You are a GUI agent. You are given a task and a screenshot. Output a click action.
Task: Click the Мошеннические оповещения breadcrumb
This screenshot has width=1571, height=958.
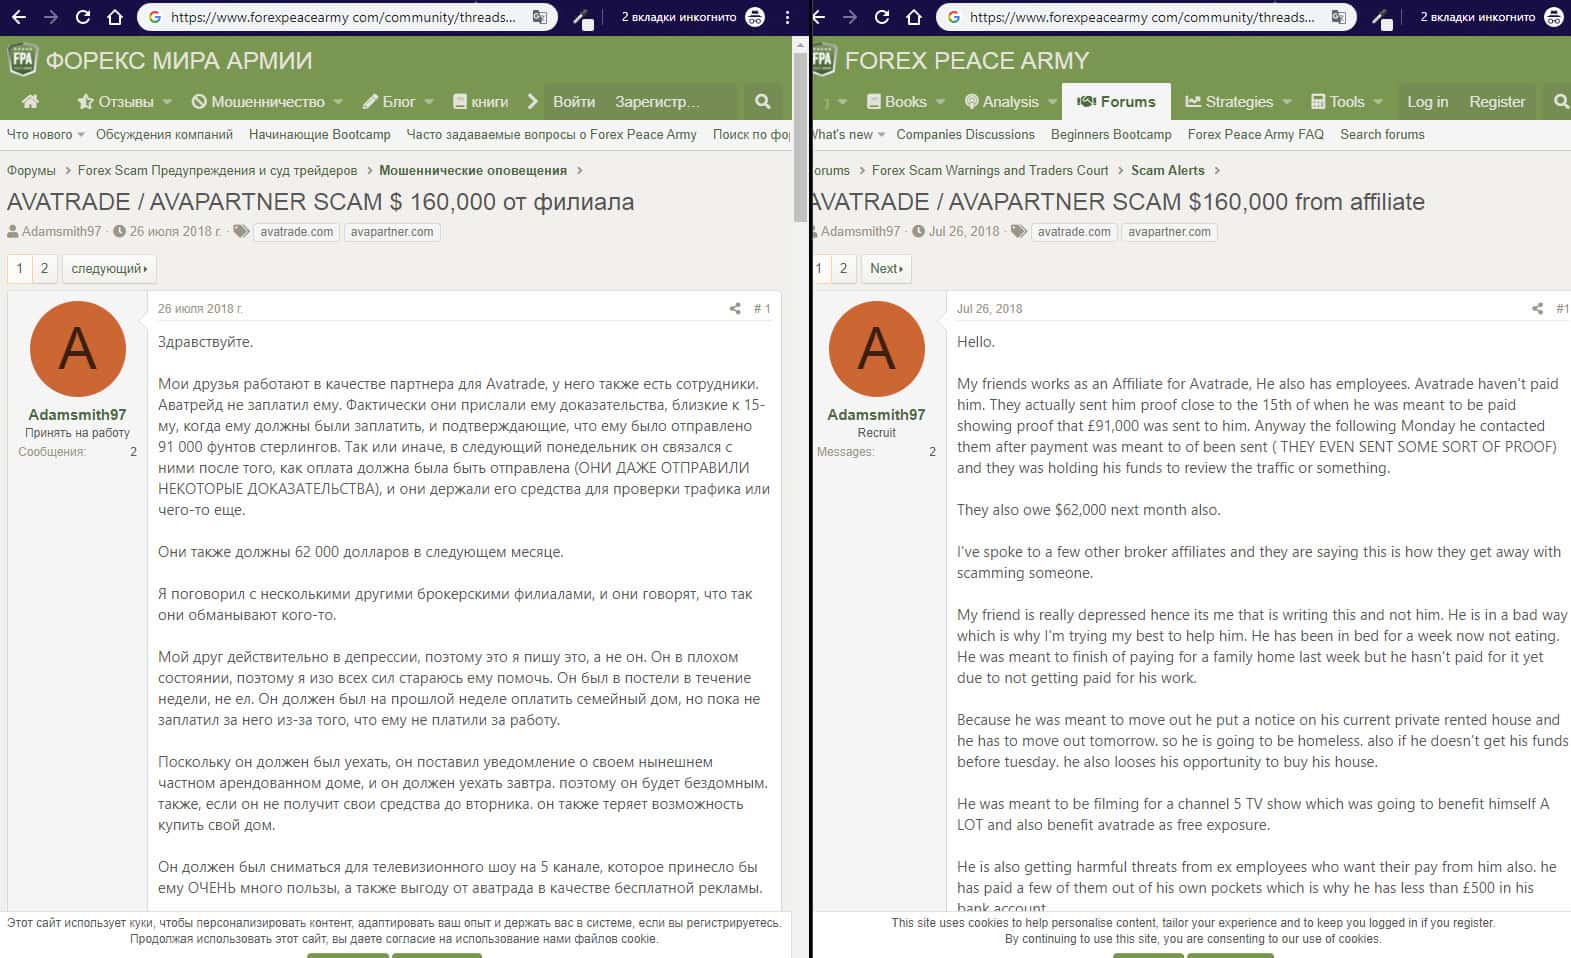[473, 170]
